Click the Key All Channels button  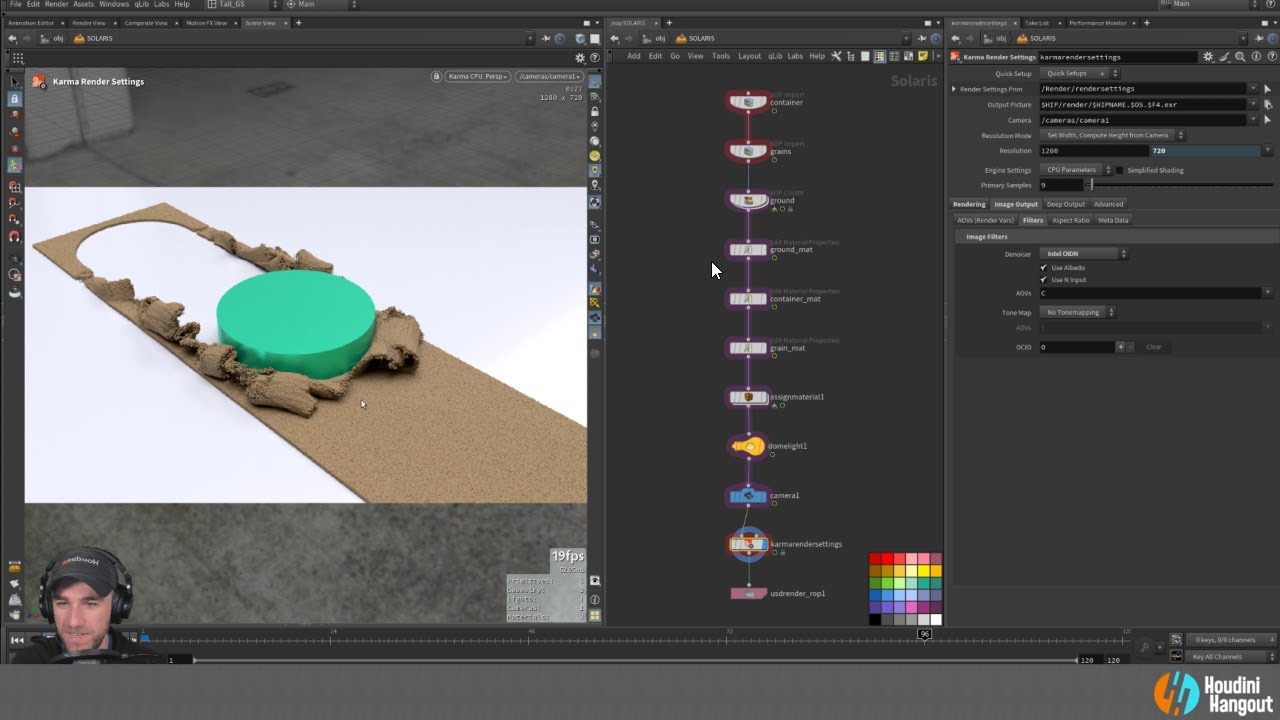[x=1232, y=657]
